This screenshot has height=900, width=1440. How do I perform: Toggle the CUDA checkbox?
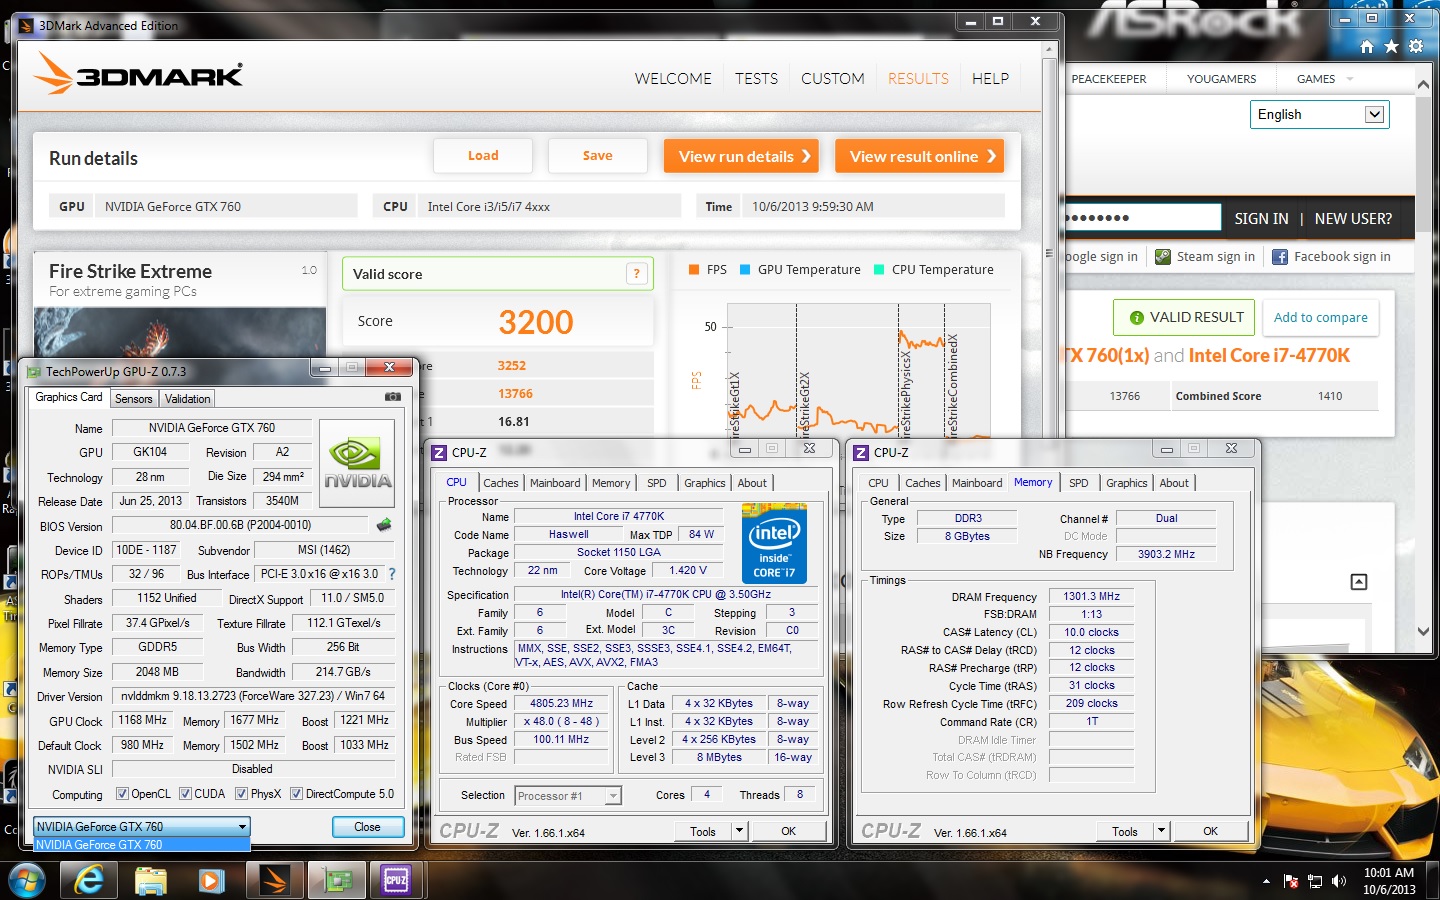tap(185, 794)
